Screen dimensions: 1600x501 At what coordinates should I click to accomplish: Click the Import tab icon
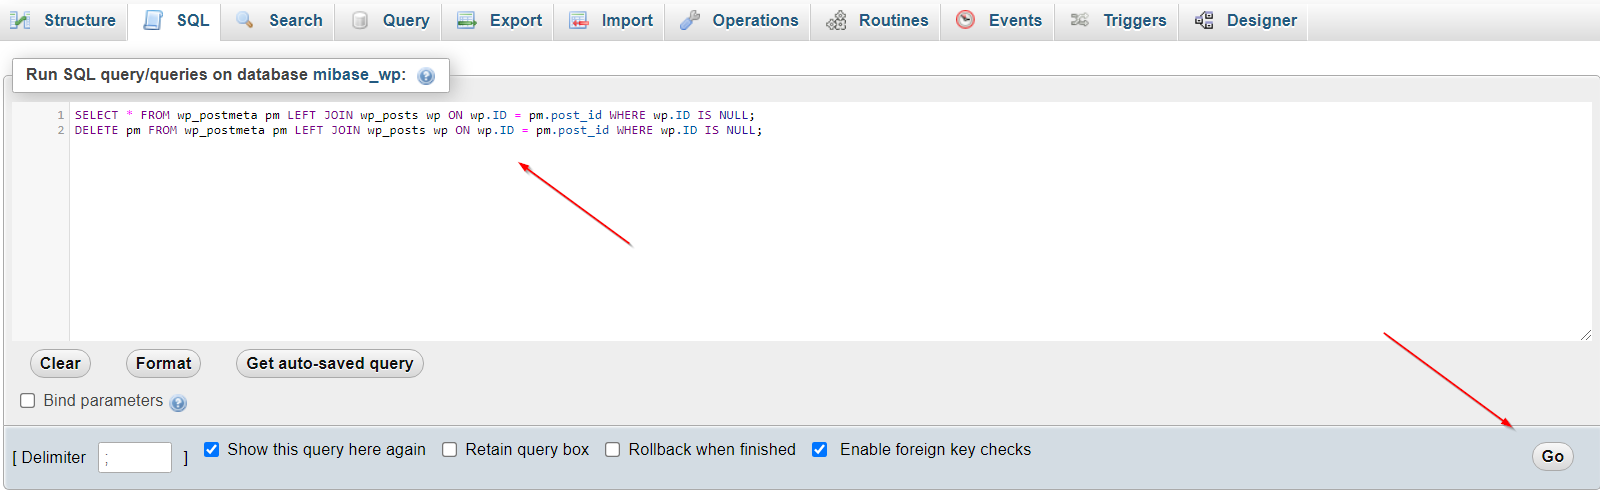click(579, 20)
